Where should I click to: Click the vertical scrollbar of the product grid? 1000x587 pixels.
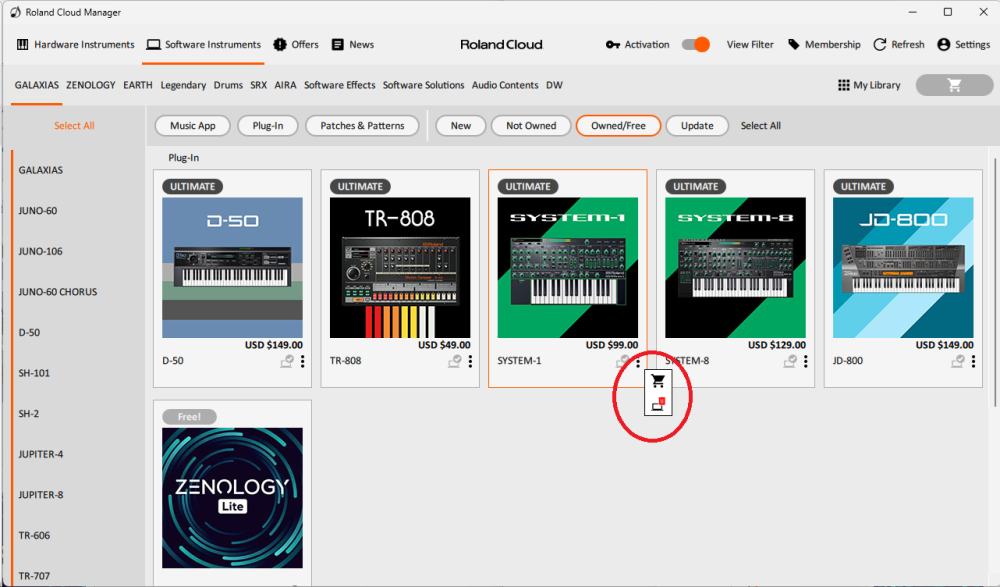point(994,281)
